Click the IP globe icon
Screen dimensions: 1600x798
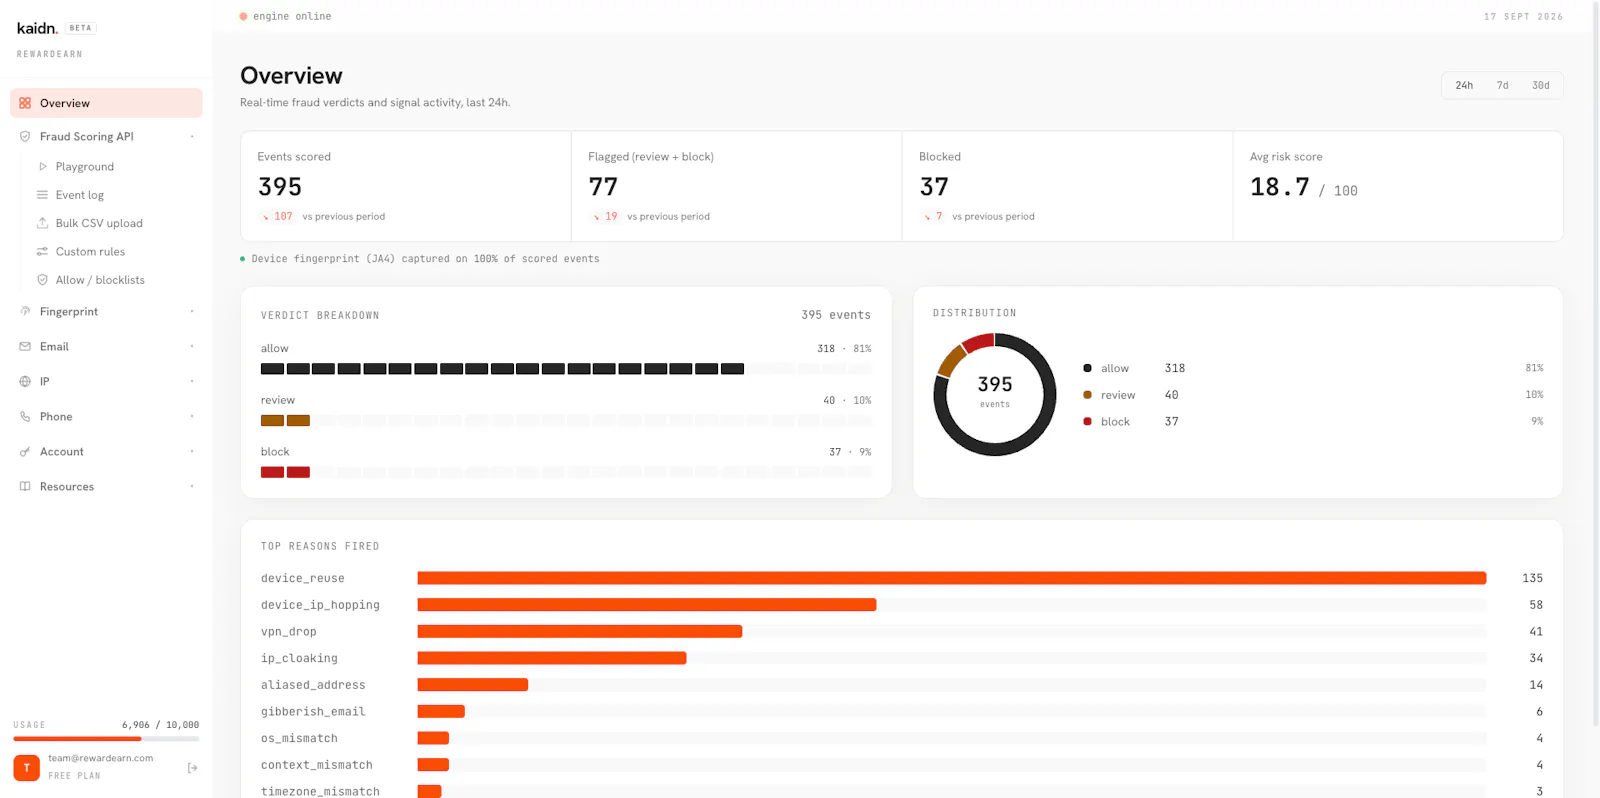coord(25,382)
